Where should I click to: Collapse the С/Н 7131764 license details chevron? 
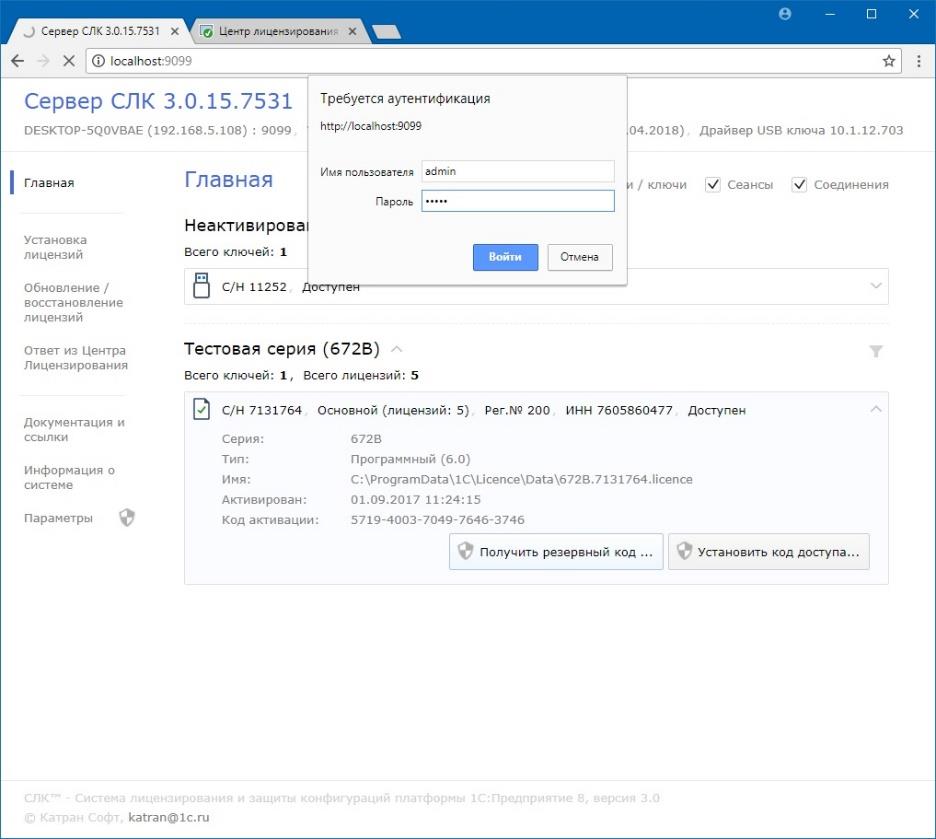coord(876,409)
